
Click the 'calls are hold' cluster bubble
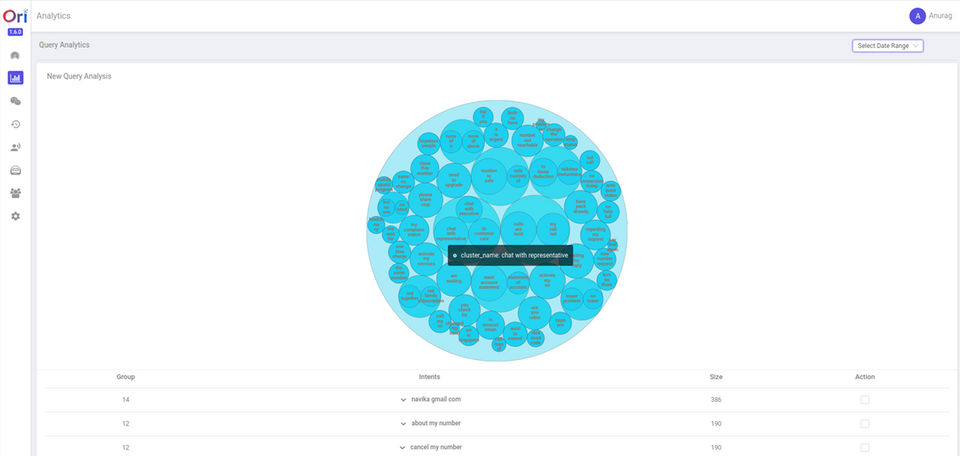point(518,229)
